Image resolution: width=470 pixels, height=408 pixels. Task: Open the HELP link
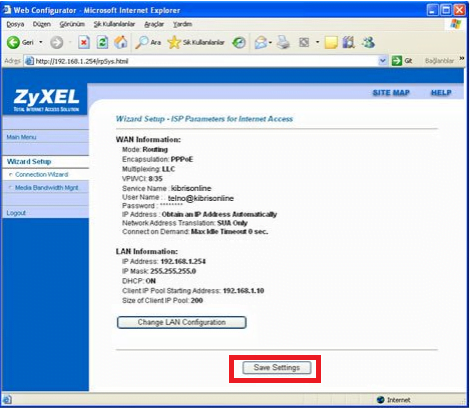point(441,93)
